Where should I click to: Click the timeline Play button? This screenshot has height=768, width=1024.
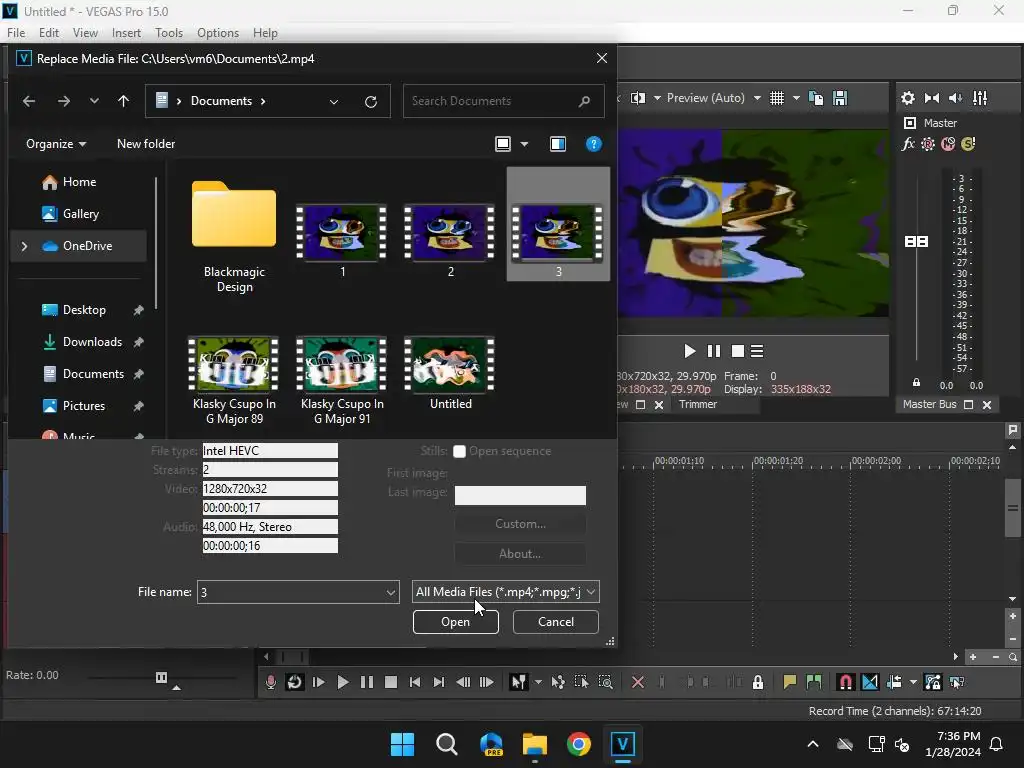coord(342,682)
